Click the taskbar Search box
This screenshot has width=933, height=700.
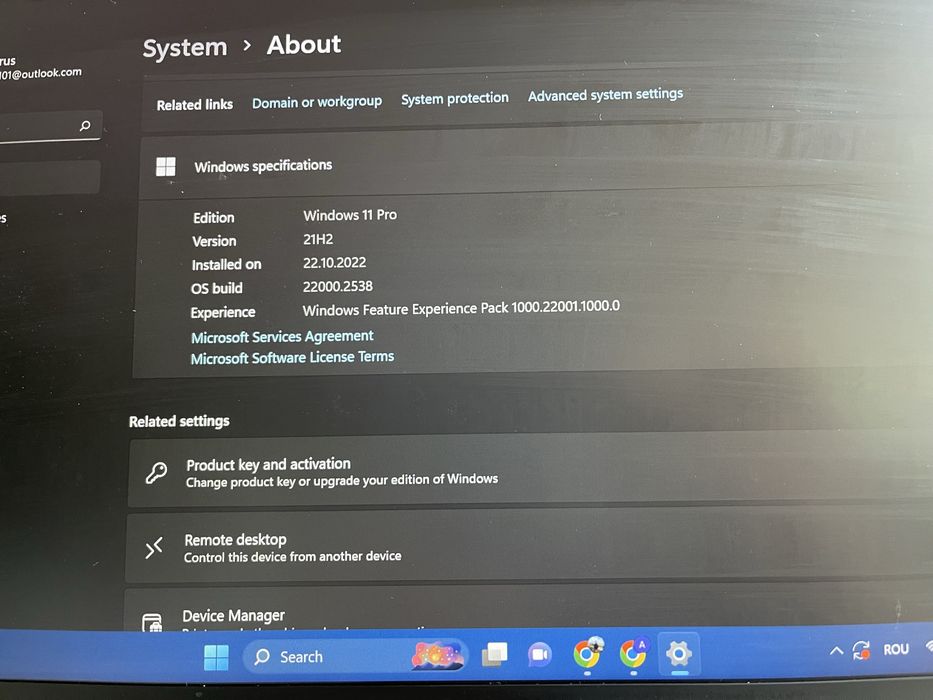point(355,656)
